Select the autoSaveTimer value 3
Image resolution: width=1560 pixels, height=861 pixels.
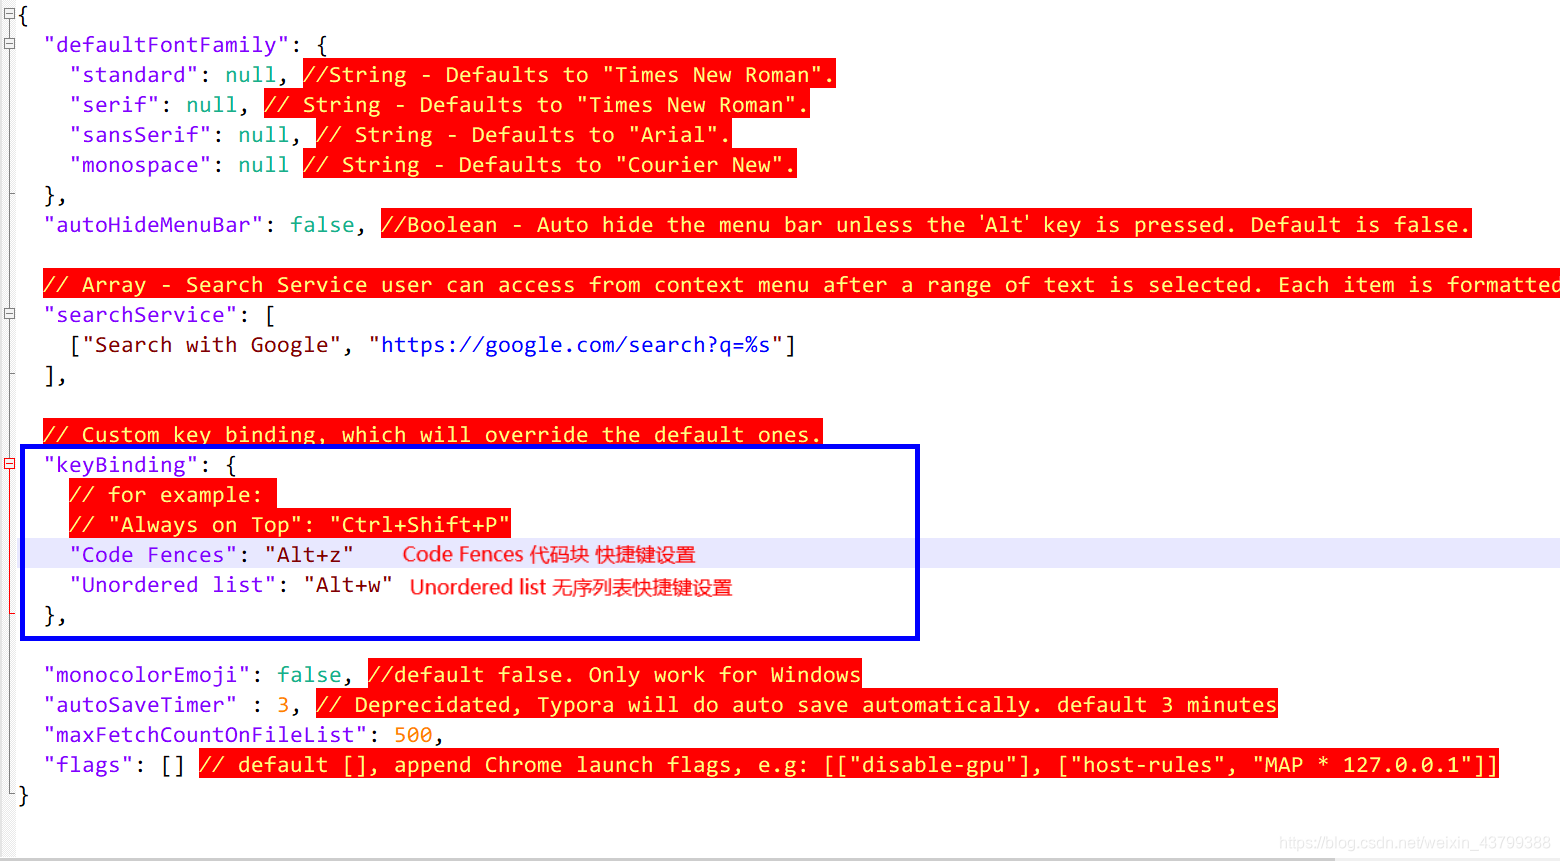pos(283,705)
